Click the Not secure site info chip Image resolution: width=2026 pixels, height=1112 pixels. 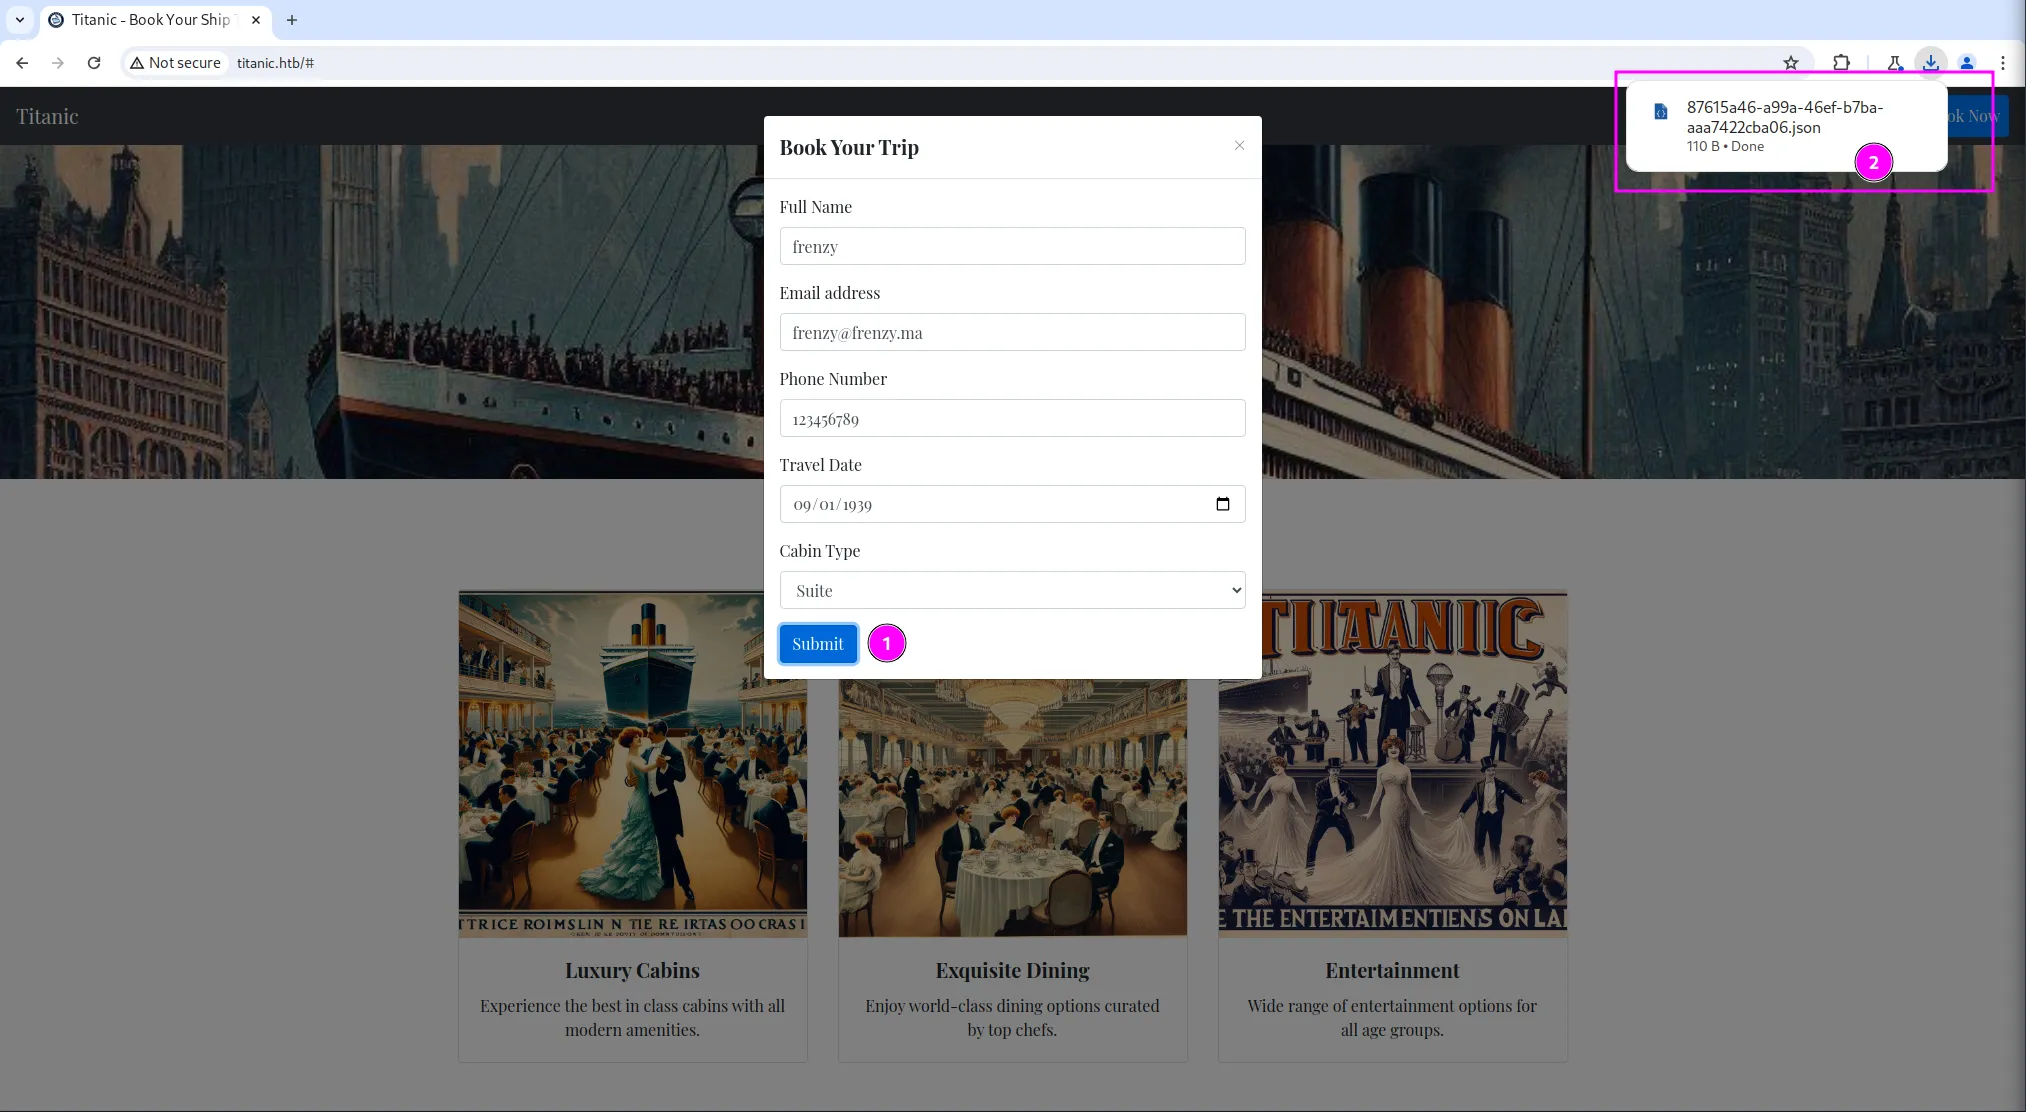[175, 63]
